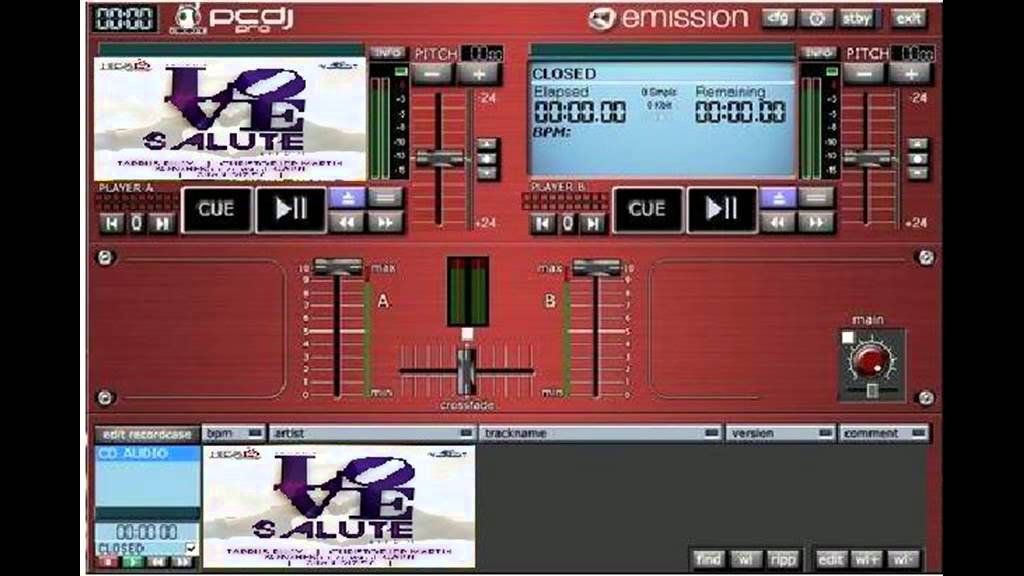1024x576 pixels.
Task: Click the edit button at the bottom right
Action: pos(831,560)
